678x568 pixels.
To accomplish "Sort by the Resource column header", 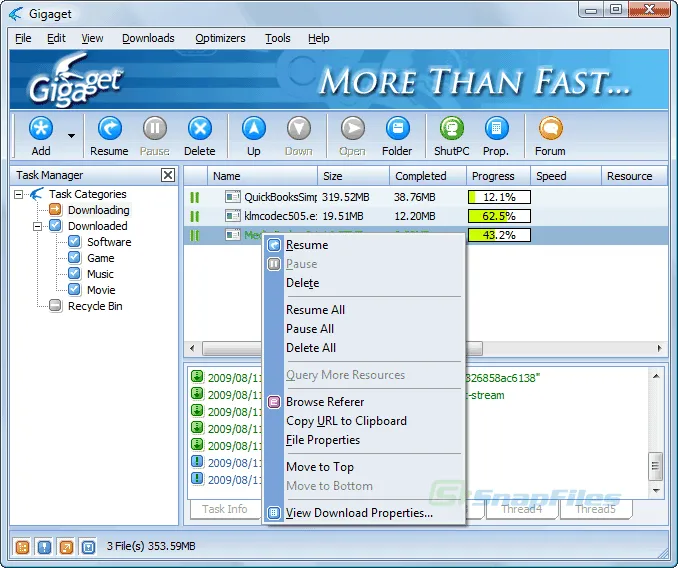I will pyautogui.click(x=634, y=176).
